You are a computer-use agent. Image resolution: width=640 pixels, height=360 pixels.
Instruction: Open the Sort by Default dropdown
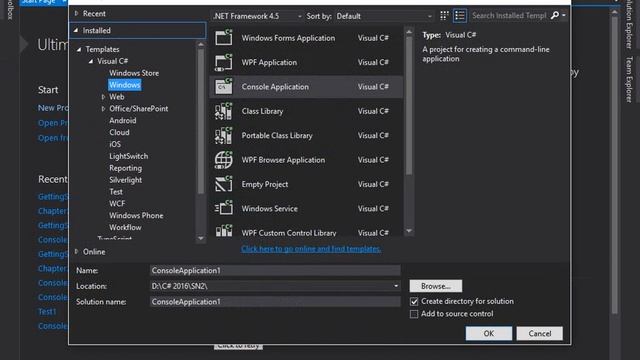384,16
